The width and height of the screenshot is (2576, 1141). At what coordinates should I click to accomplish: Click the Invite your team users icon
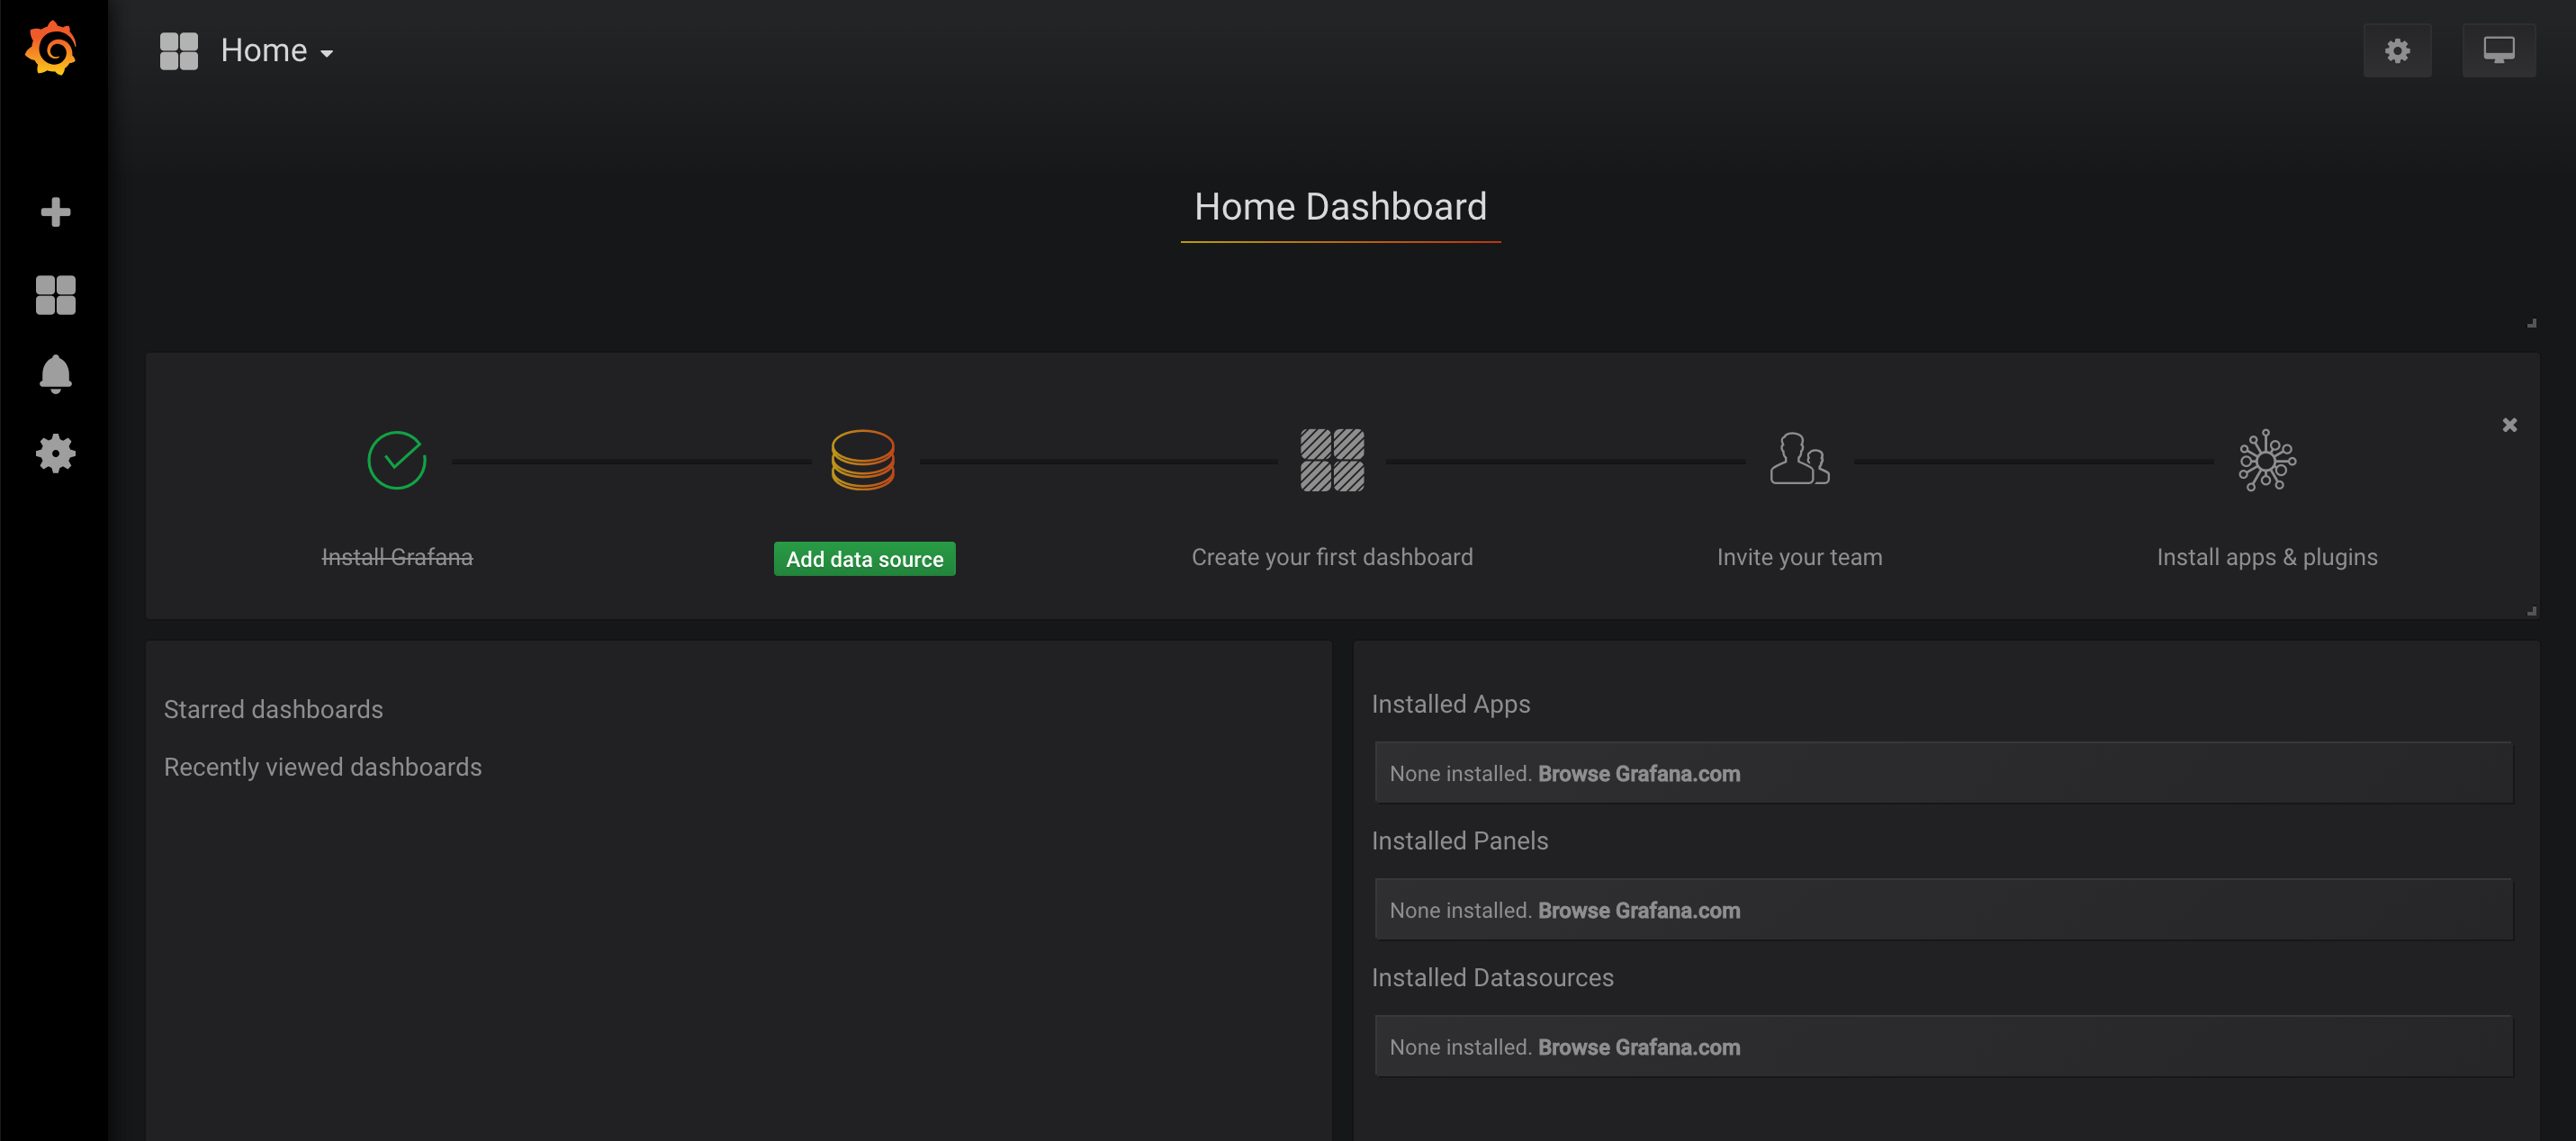(1799, 459)
